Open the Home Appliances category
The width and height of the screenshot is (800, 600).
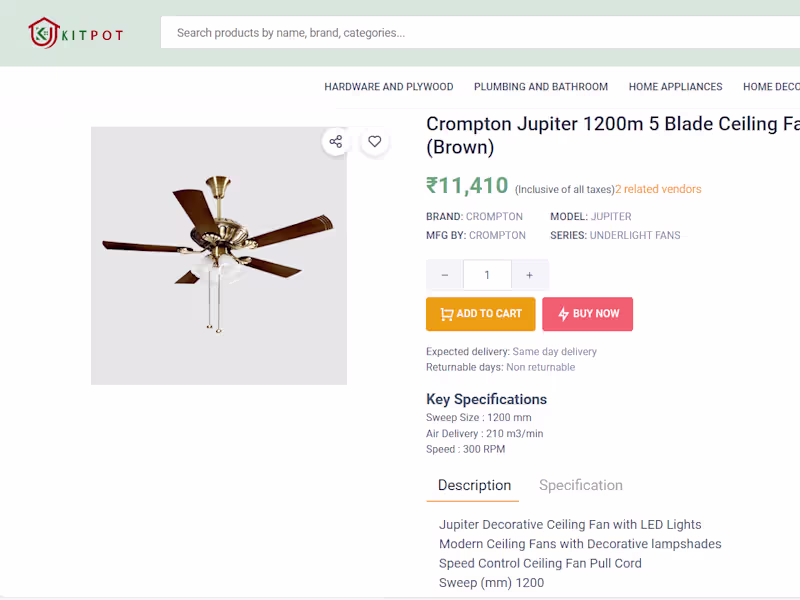(x=675, y=87)
